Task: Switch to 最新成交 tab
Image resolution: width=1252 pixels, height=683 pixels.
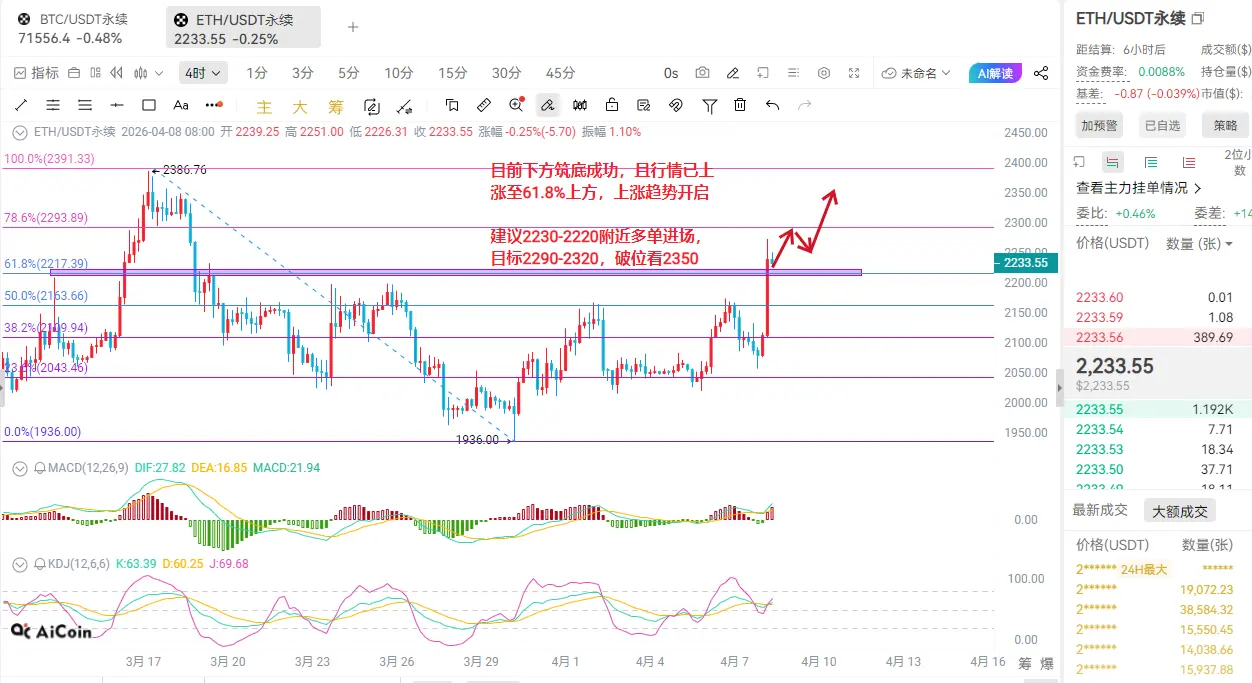Action: click(x=1100, y=510)
